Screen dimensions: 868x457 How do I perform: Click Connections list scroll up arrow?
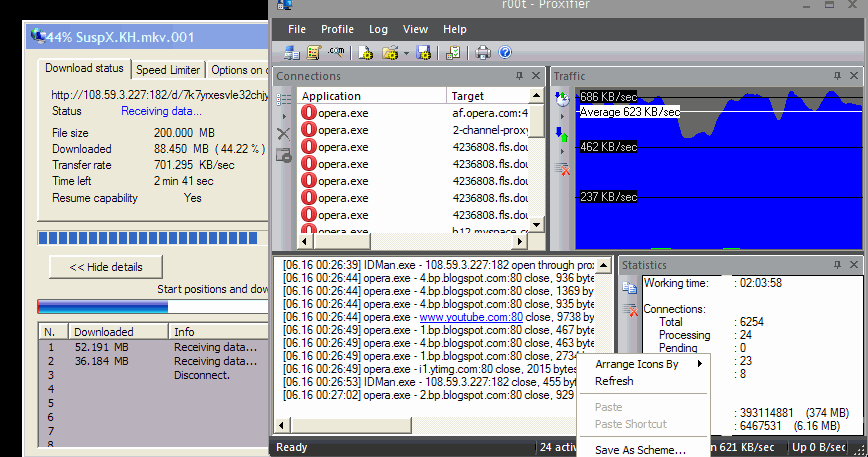(x=536, y=96)
